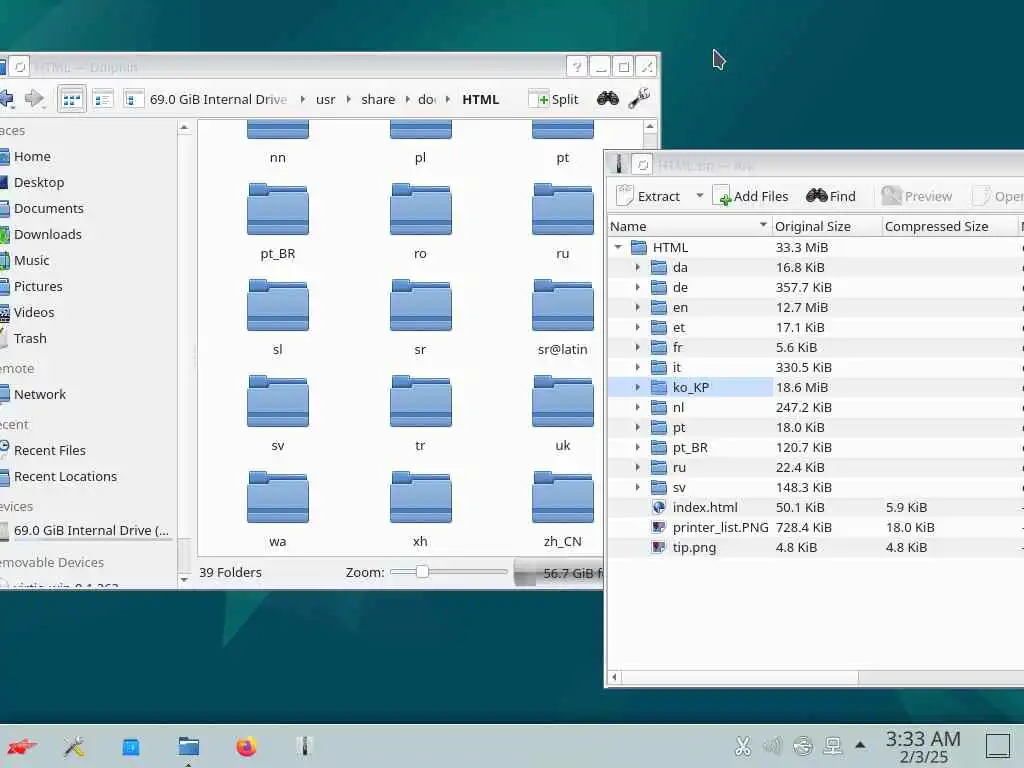Expand the de folder in Ark
The width and height of the screenshot is (1024, 768).
(x=638, y=287)
